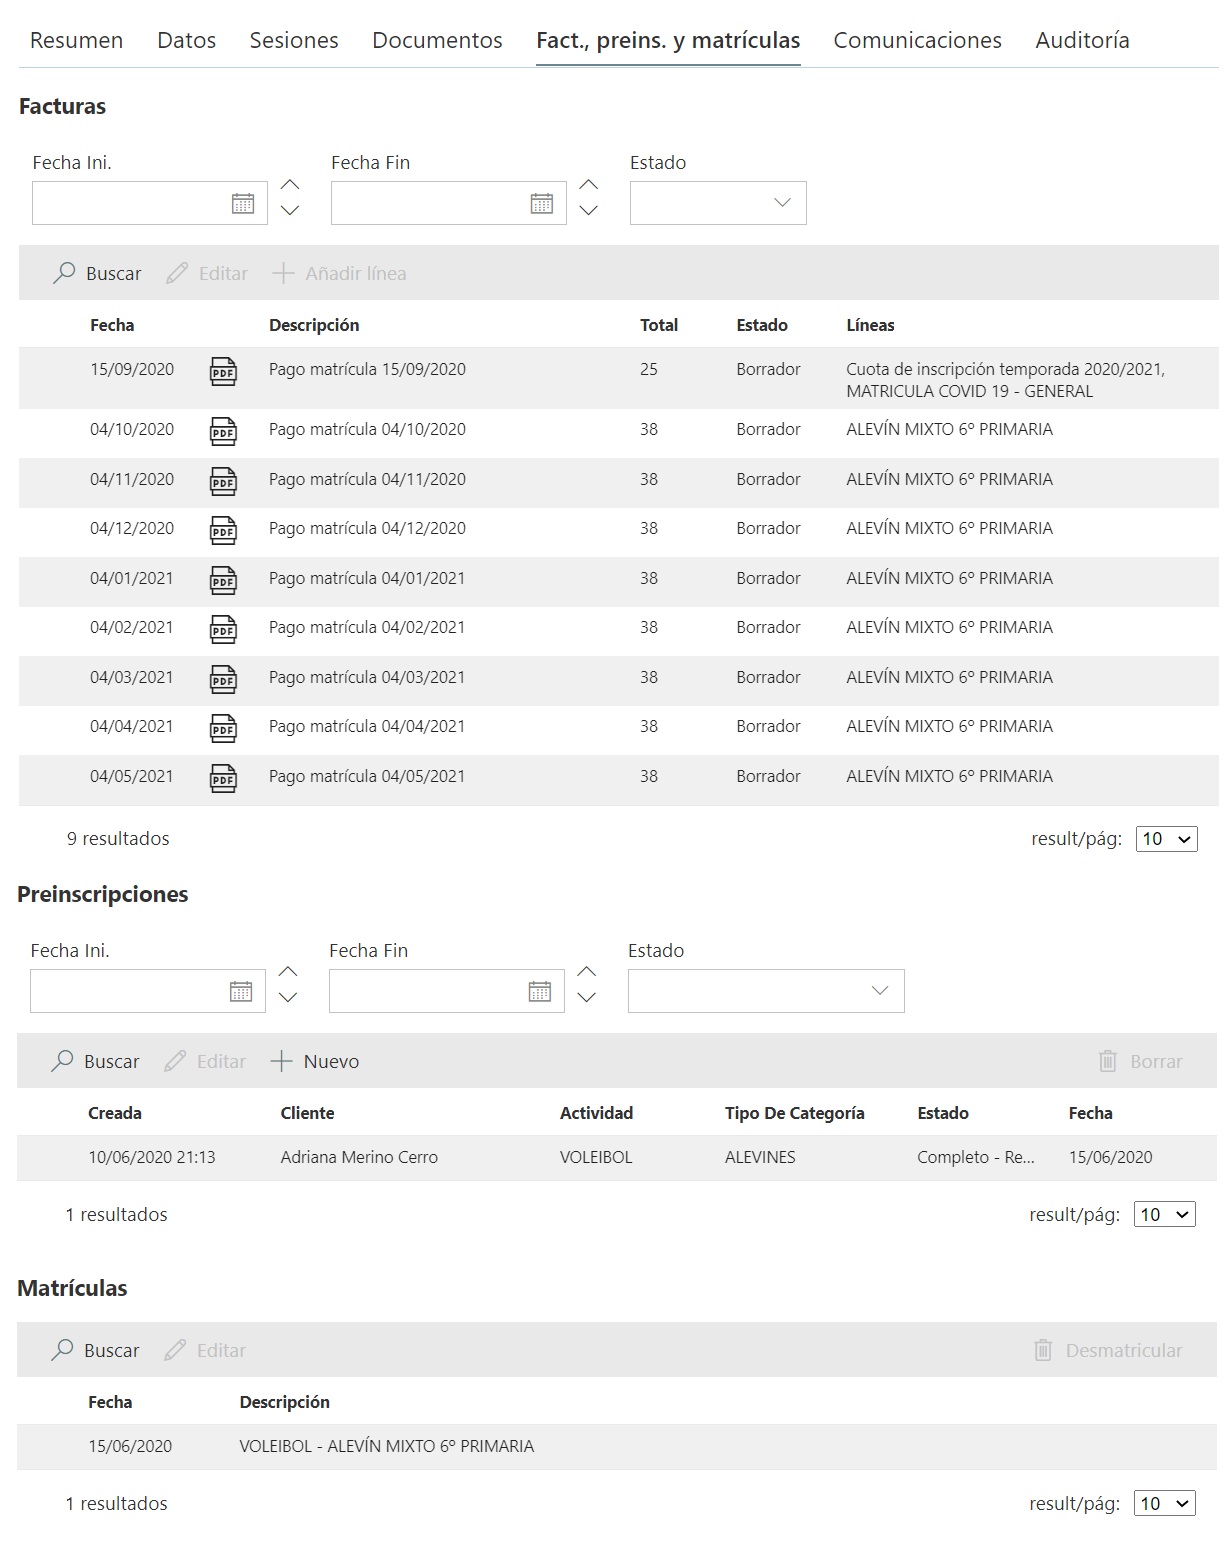Screen dimensions: 1230x1552
Task: Switch to the Comunicaciones tab
Action: pyautogui.click(x=918, y=41)
